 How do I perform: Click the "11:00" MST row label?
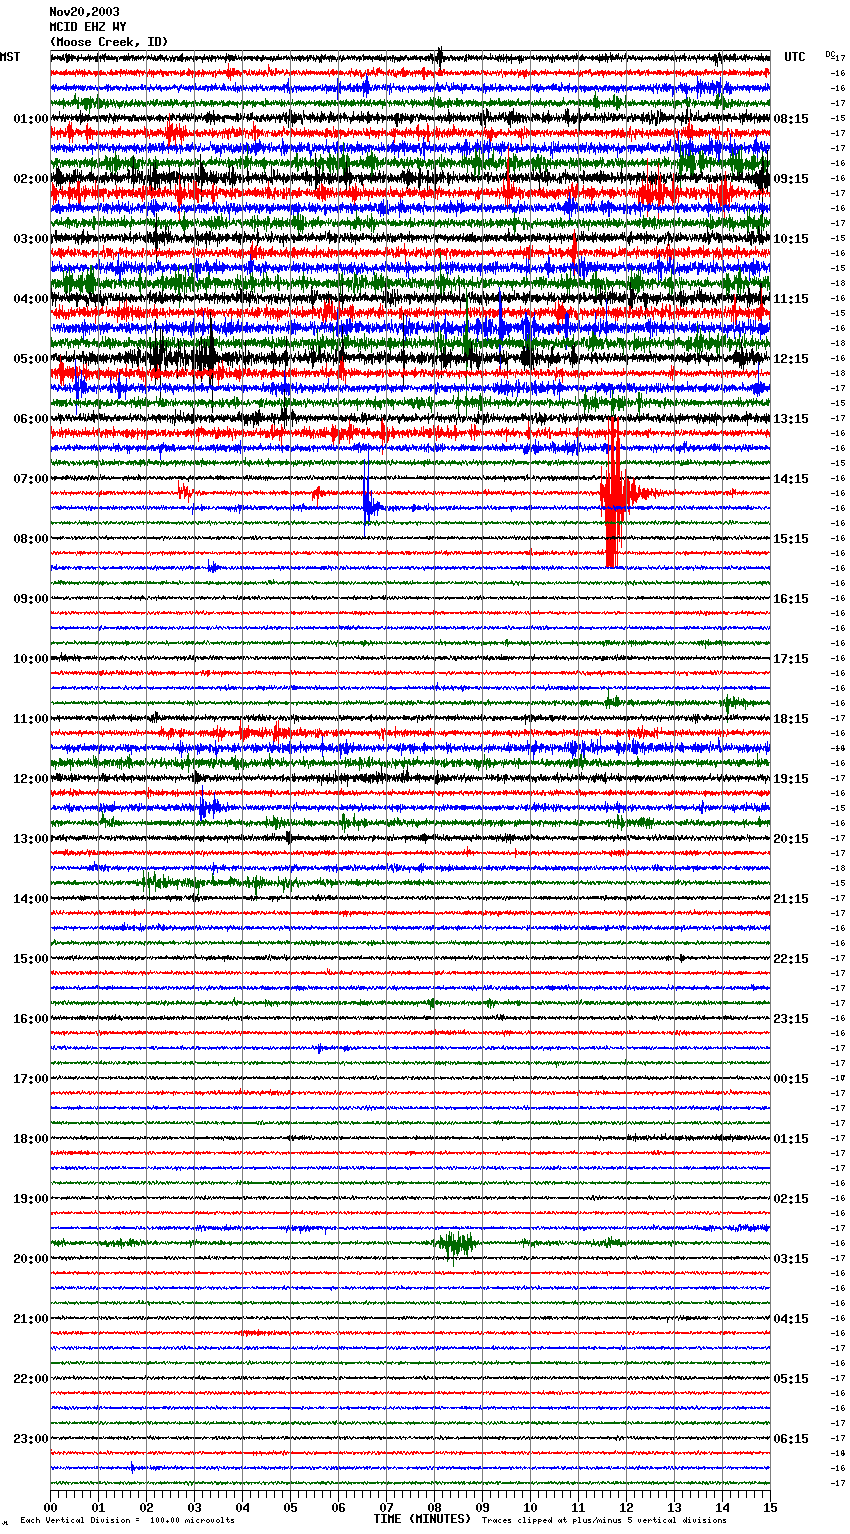[31, 719]
